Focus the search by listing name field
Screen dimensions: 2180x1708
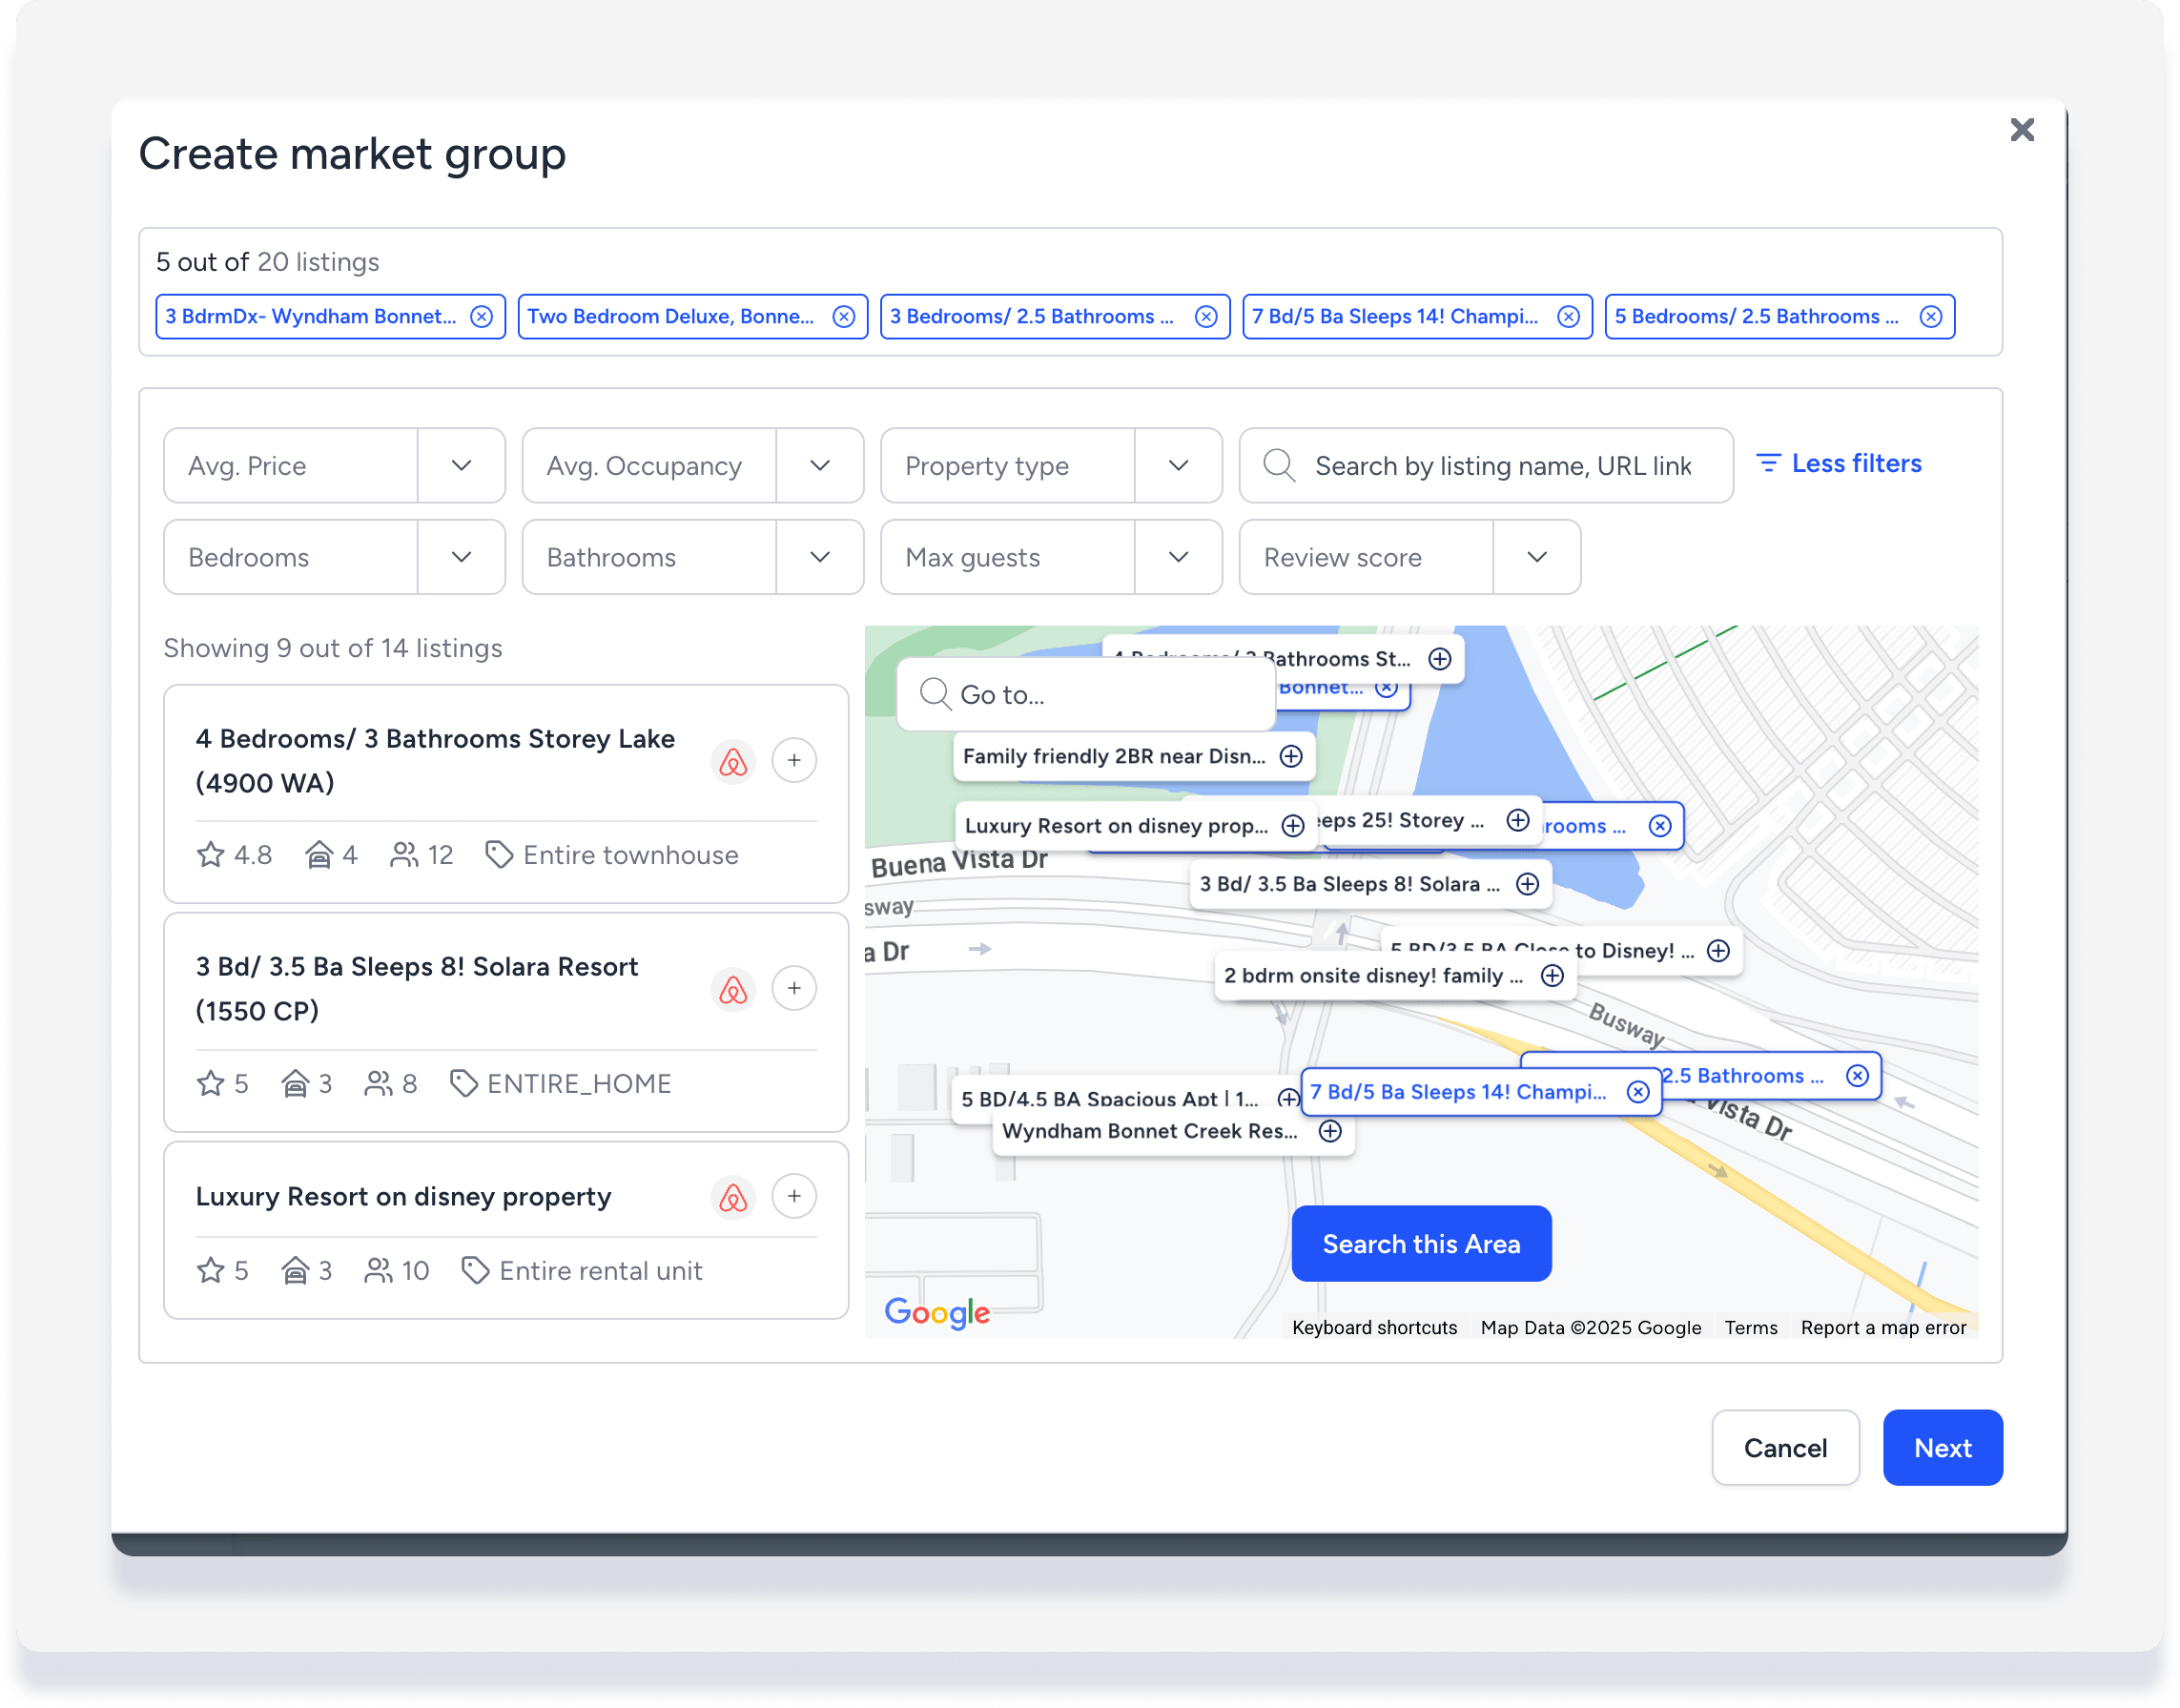pos(1503,466)
